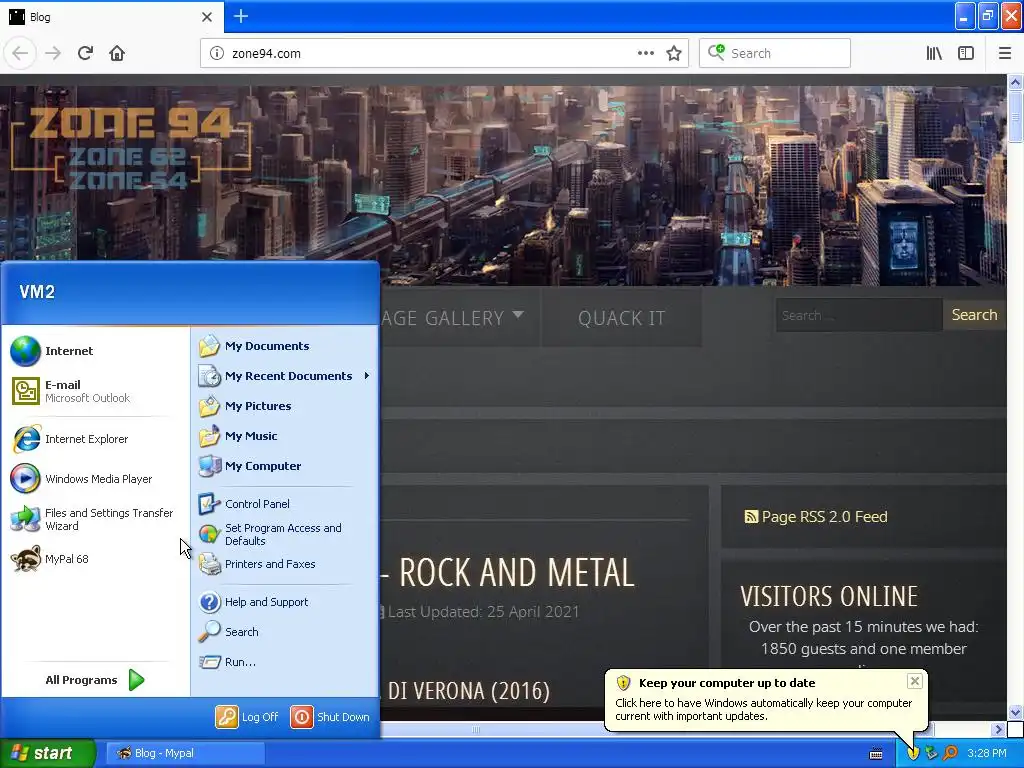
Task: Toggle the browser sidebar icon
Action: 966,54
